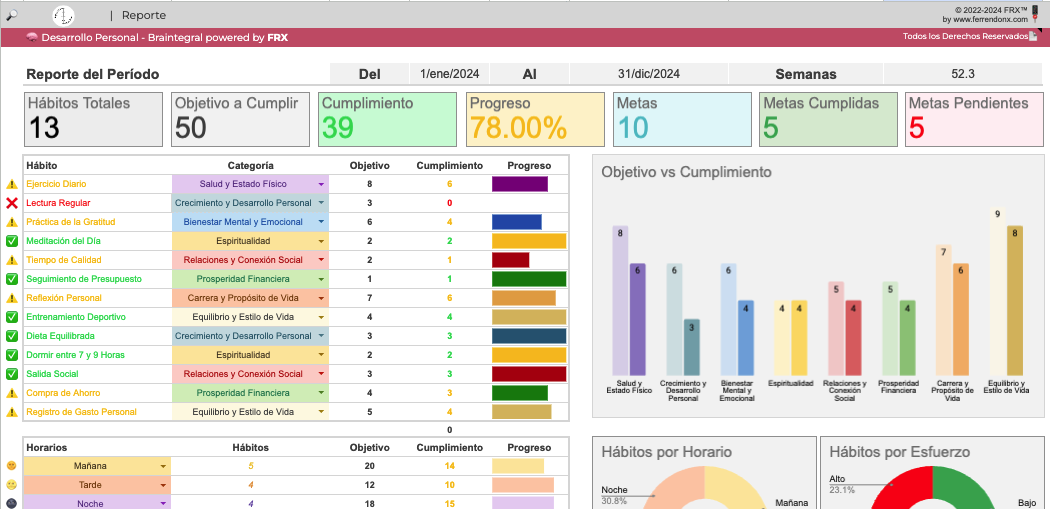The height and width of the screenshot is (509, 1050).
Task: Click progress bar for Tiempo de Calidad
Action: [510, 260]
